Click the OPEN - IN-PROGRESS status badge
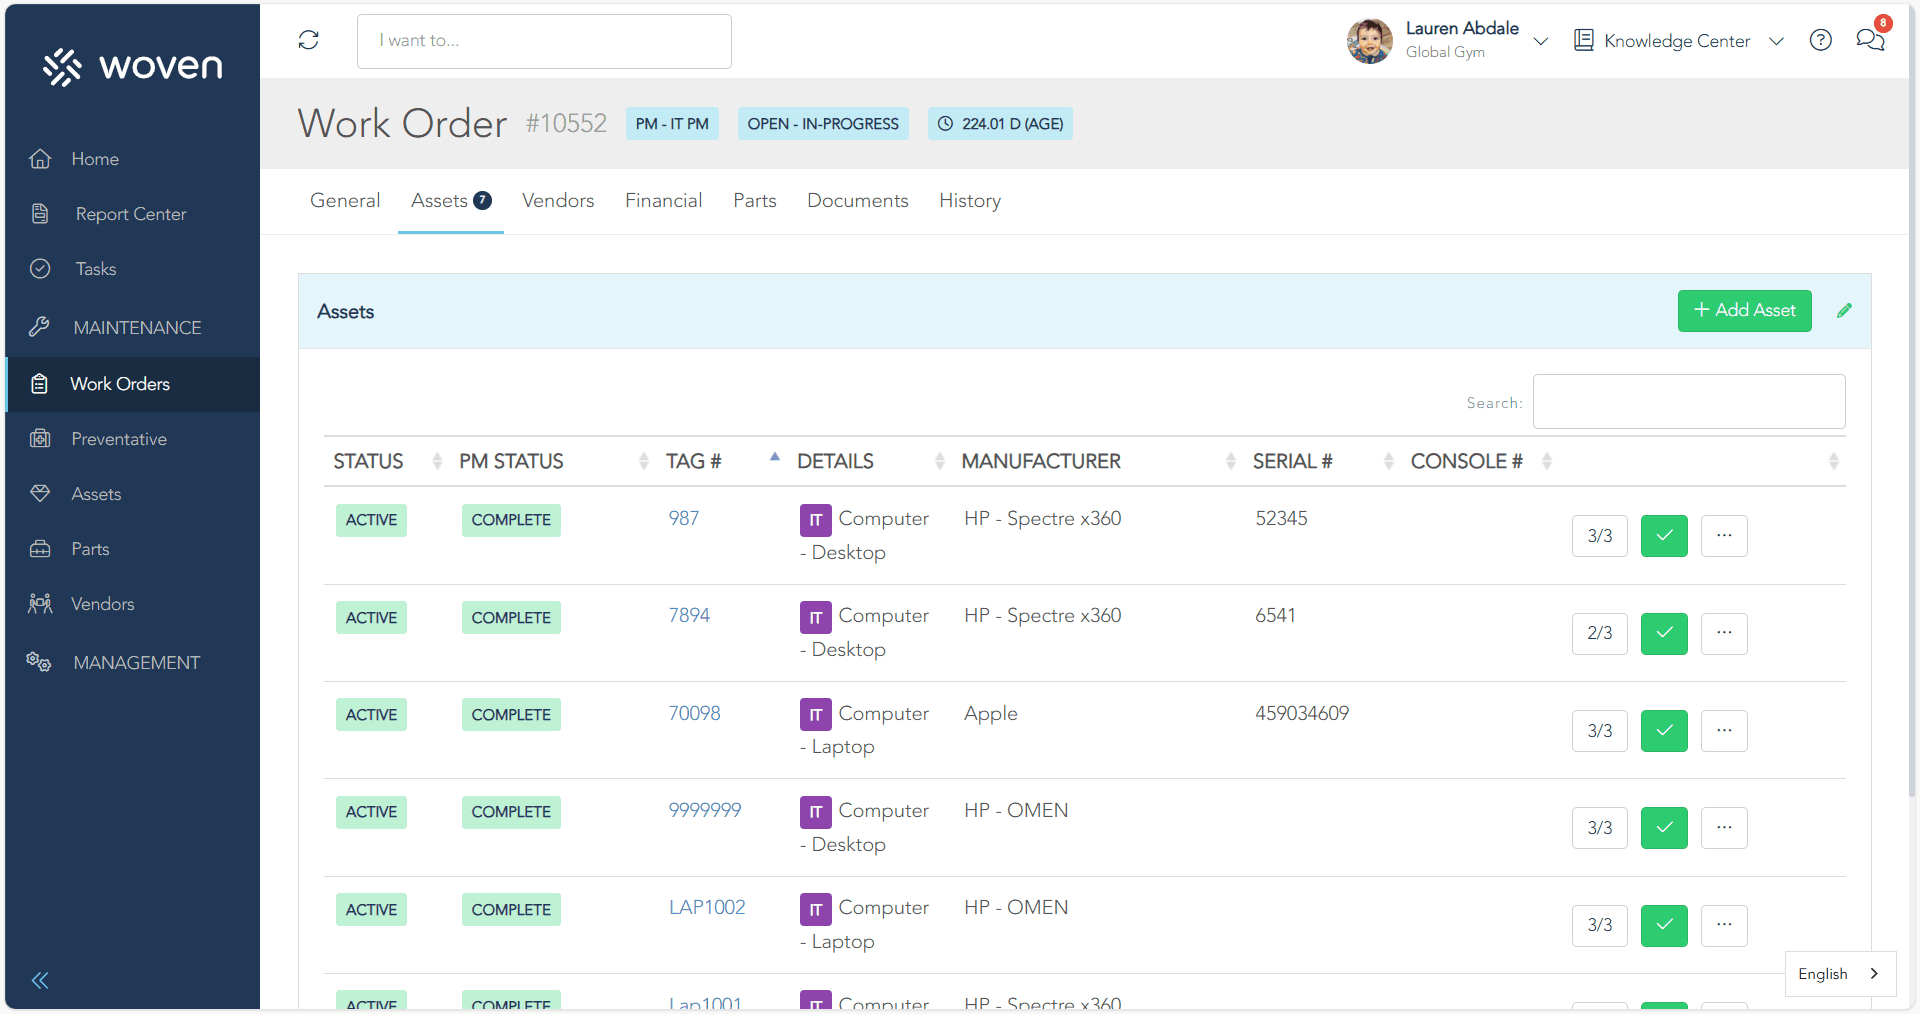Image resolution: width=1920 pixels, height=1014 pixels. tap(823, 124)
